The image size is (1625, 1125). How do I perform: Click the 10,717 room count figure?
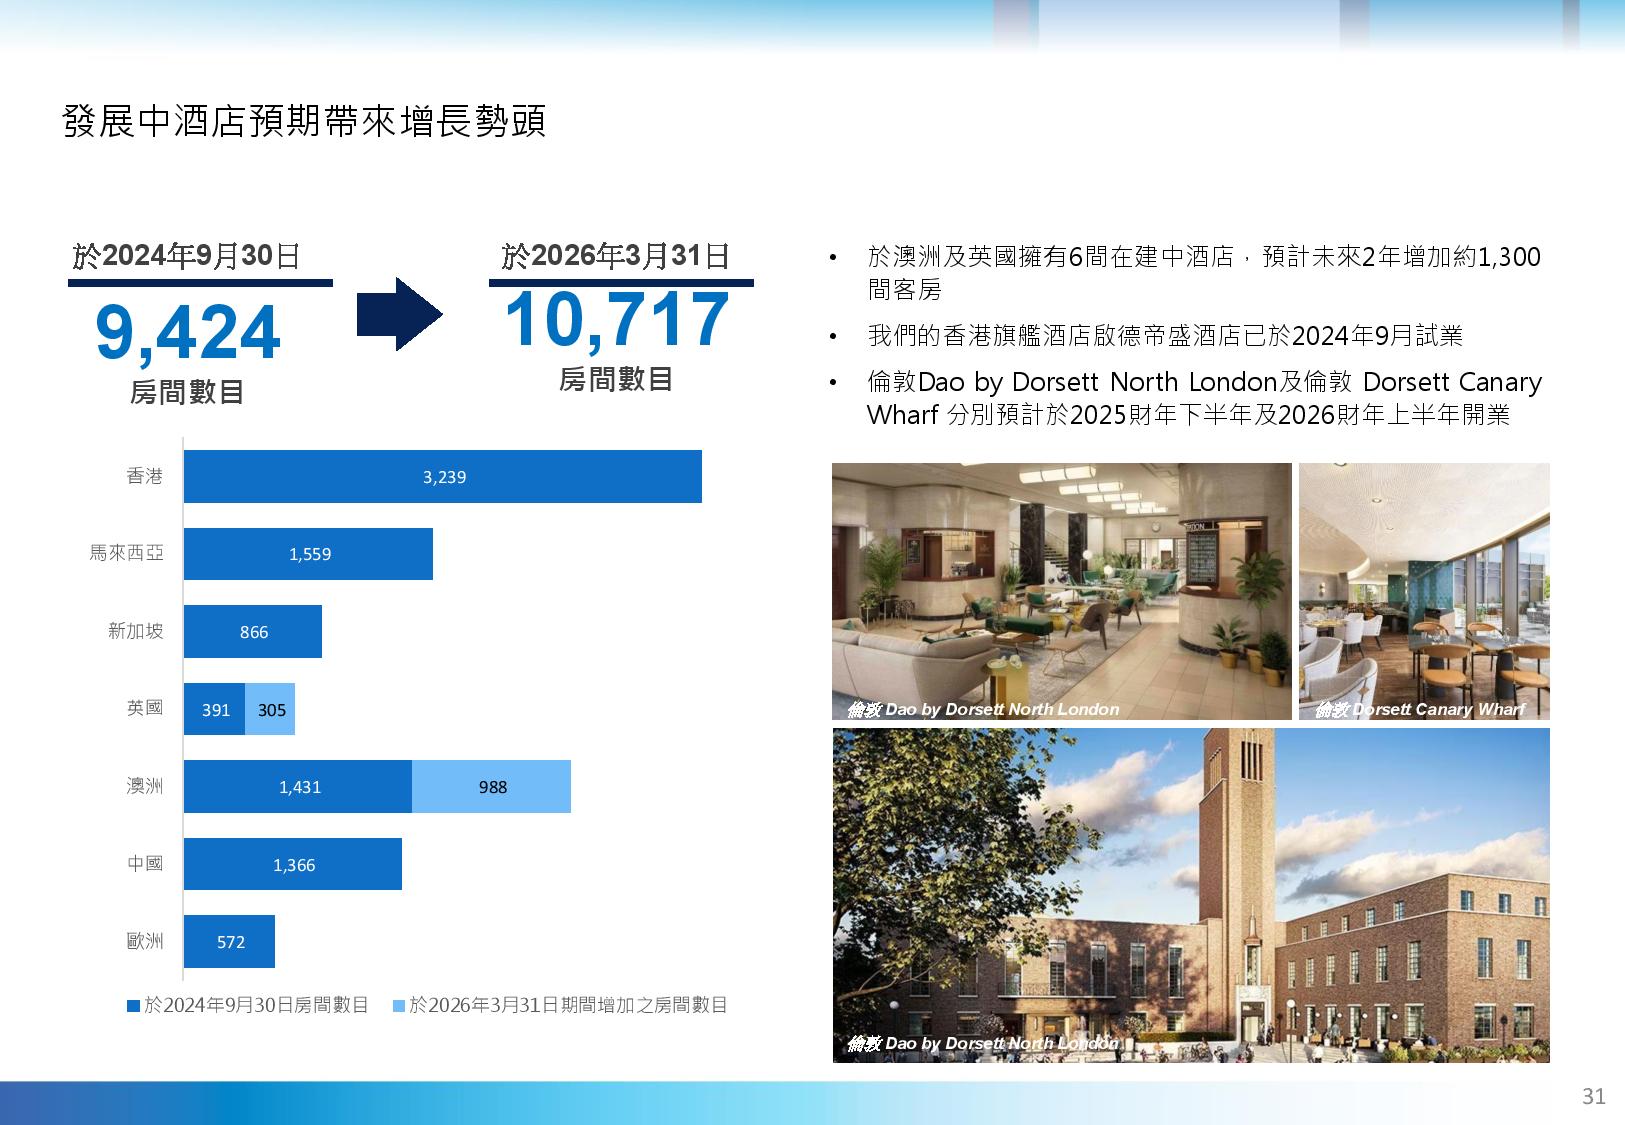(617, 320)
